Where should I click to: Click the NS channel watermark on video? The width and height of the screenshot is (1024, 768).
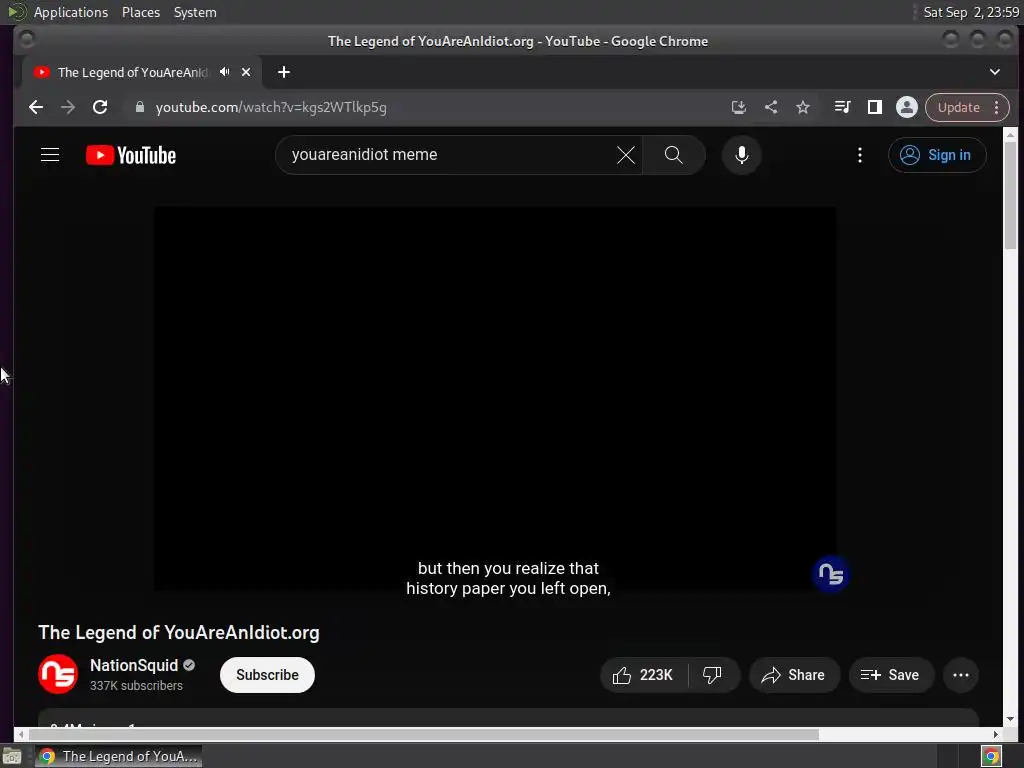(831, 574)
